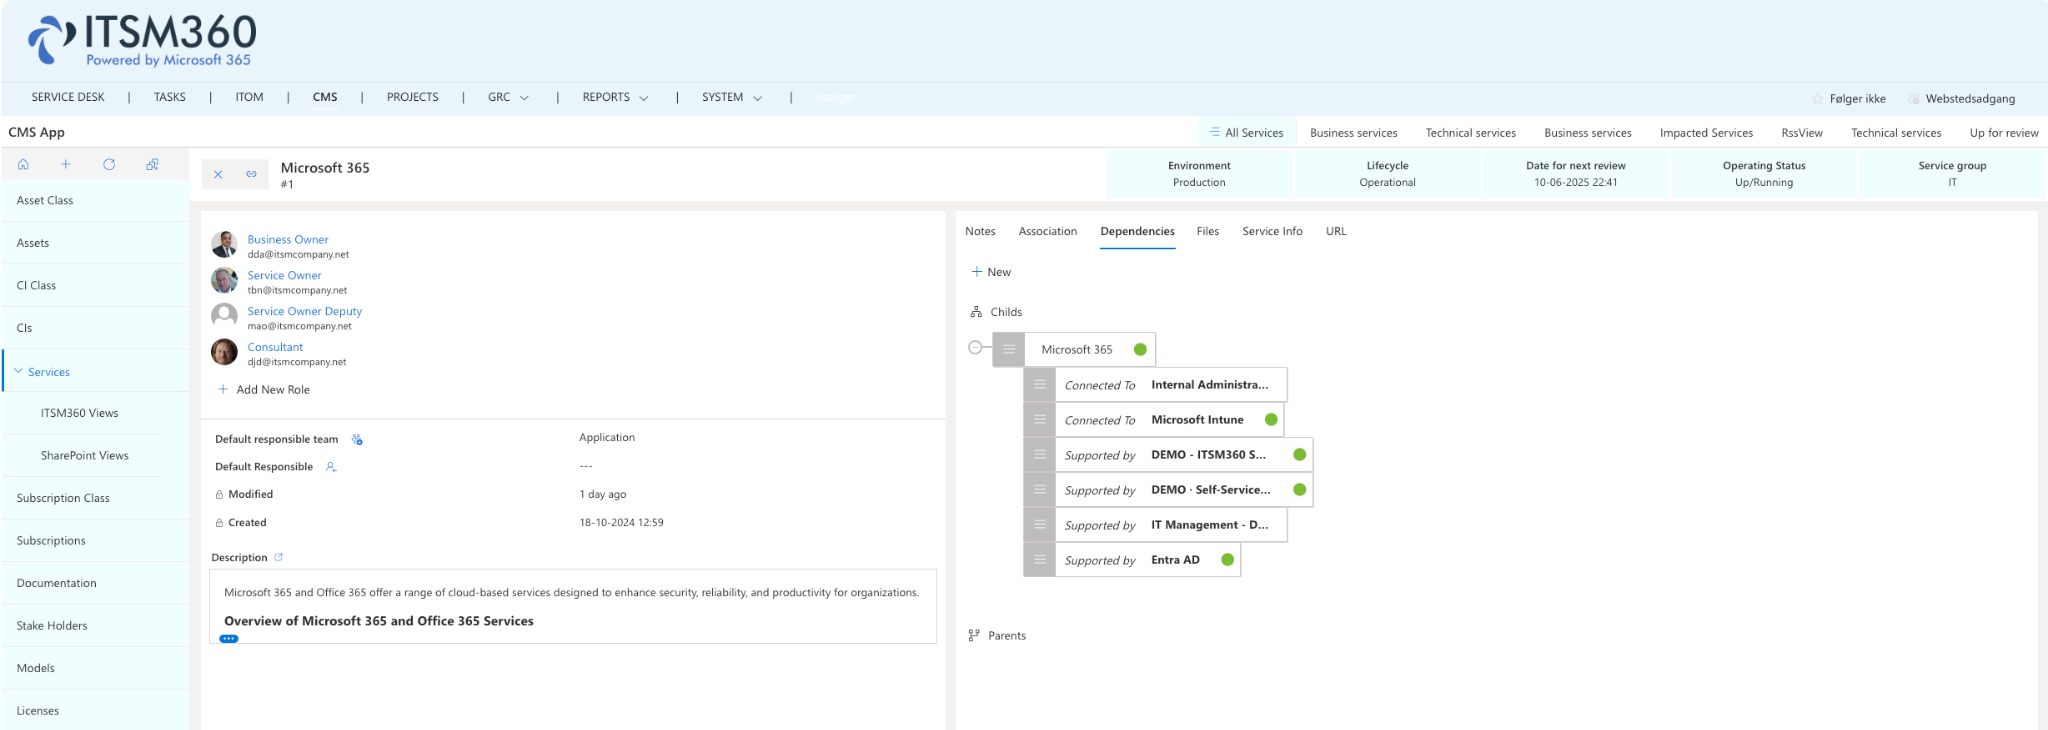Collapse the Services sidebar section chevron

[18, 371]
